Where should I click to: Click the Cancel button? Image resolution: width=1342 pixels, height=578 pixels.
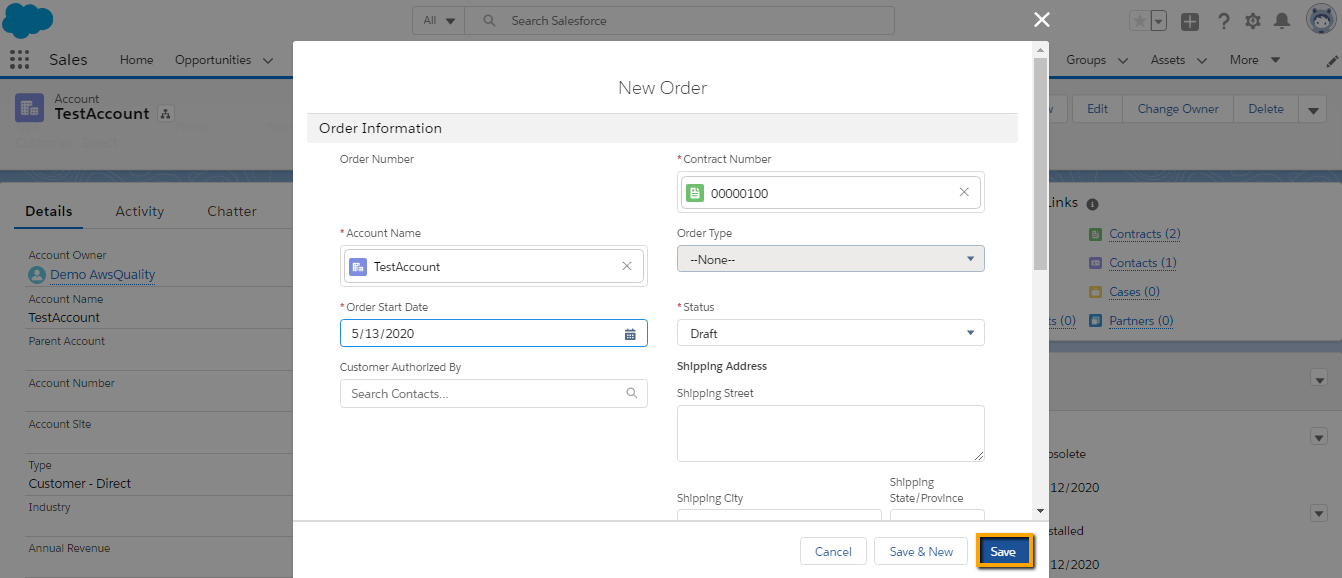click(833, 552)
